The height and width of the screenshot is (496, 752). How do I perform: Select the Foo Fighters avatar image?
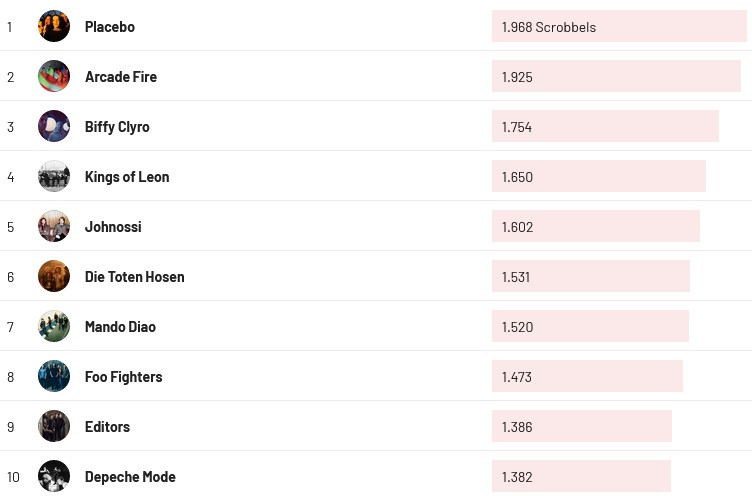pos(54,376)
